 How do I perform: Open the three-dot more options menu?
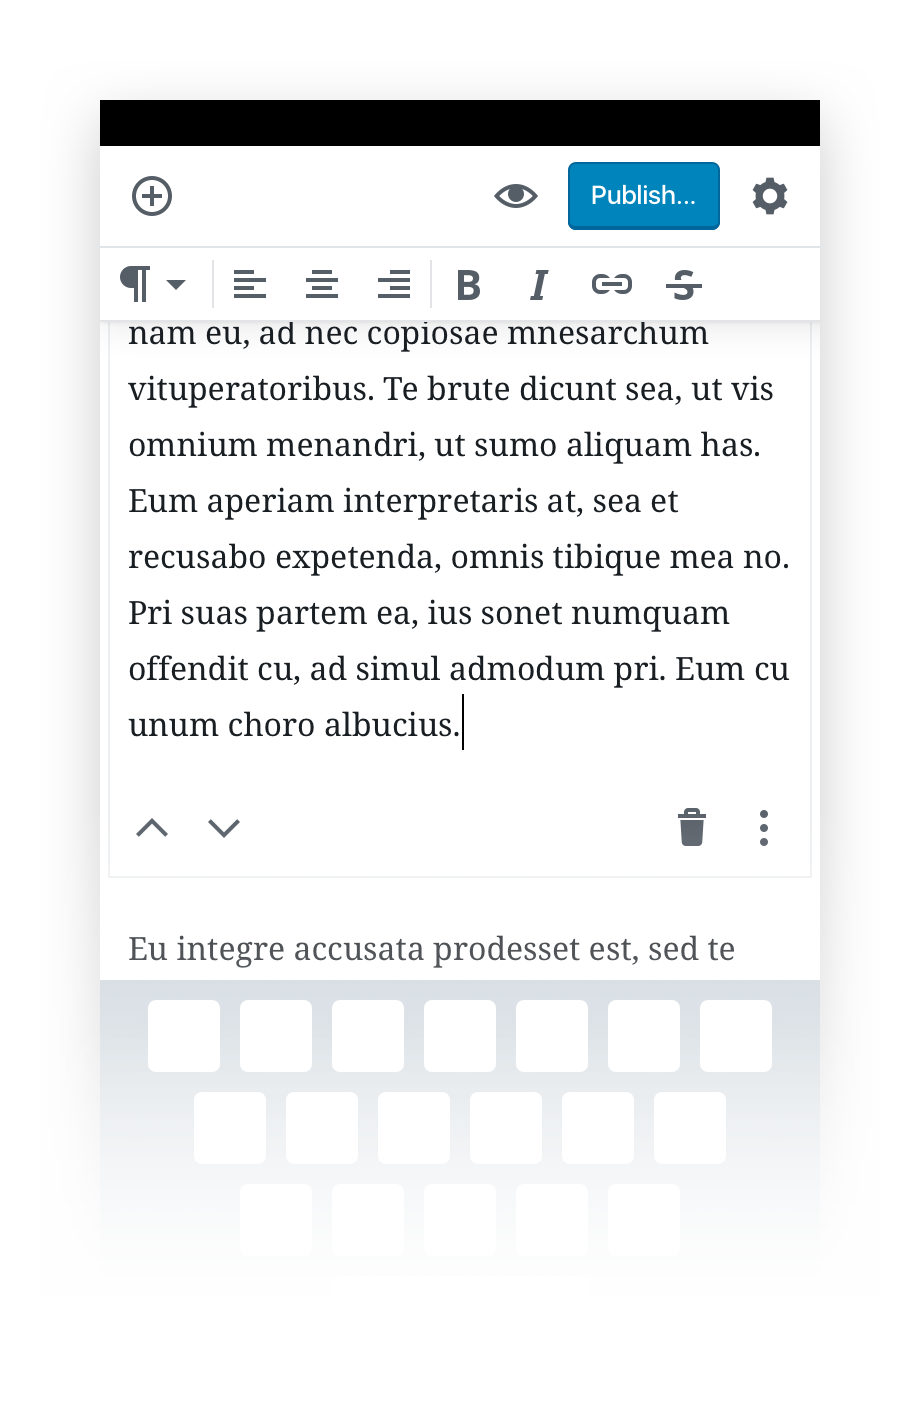(x=764, y=828)
